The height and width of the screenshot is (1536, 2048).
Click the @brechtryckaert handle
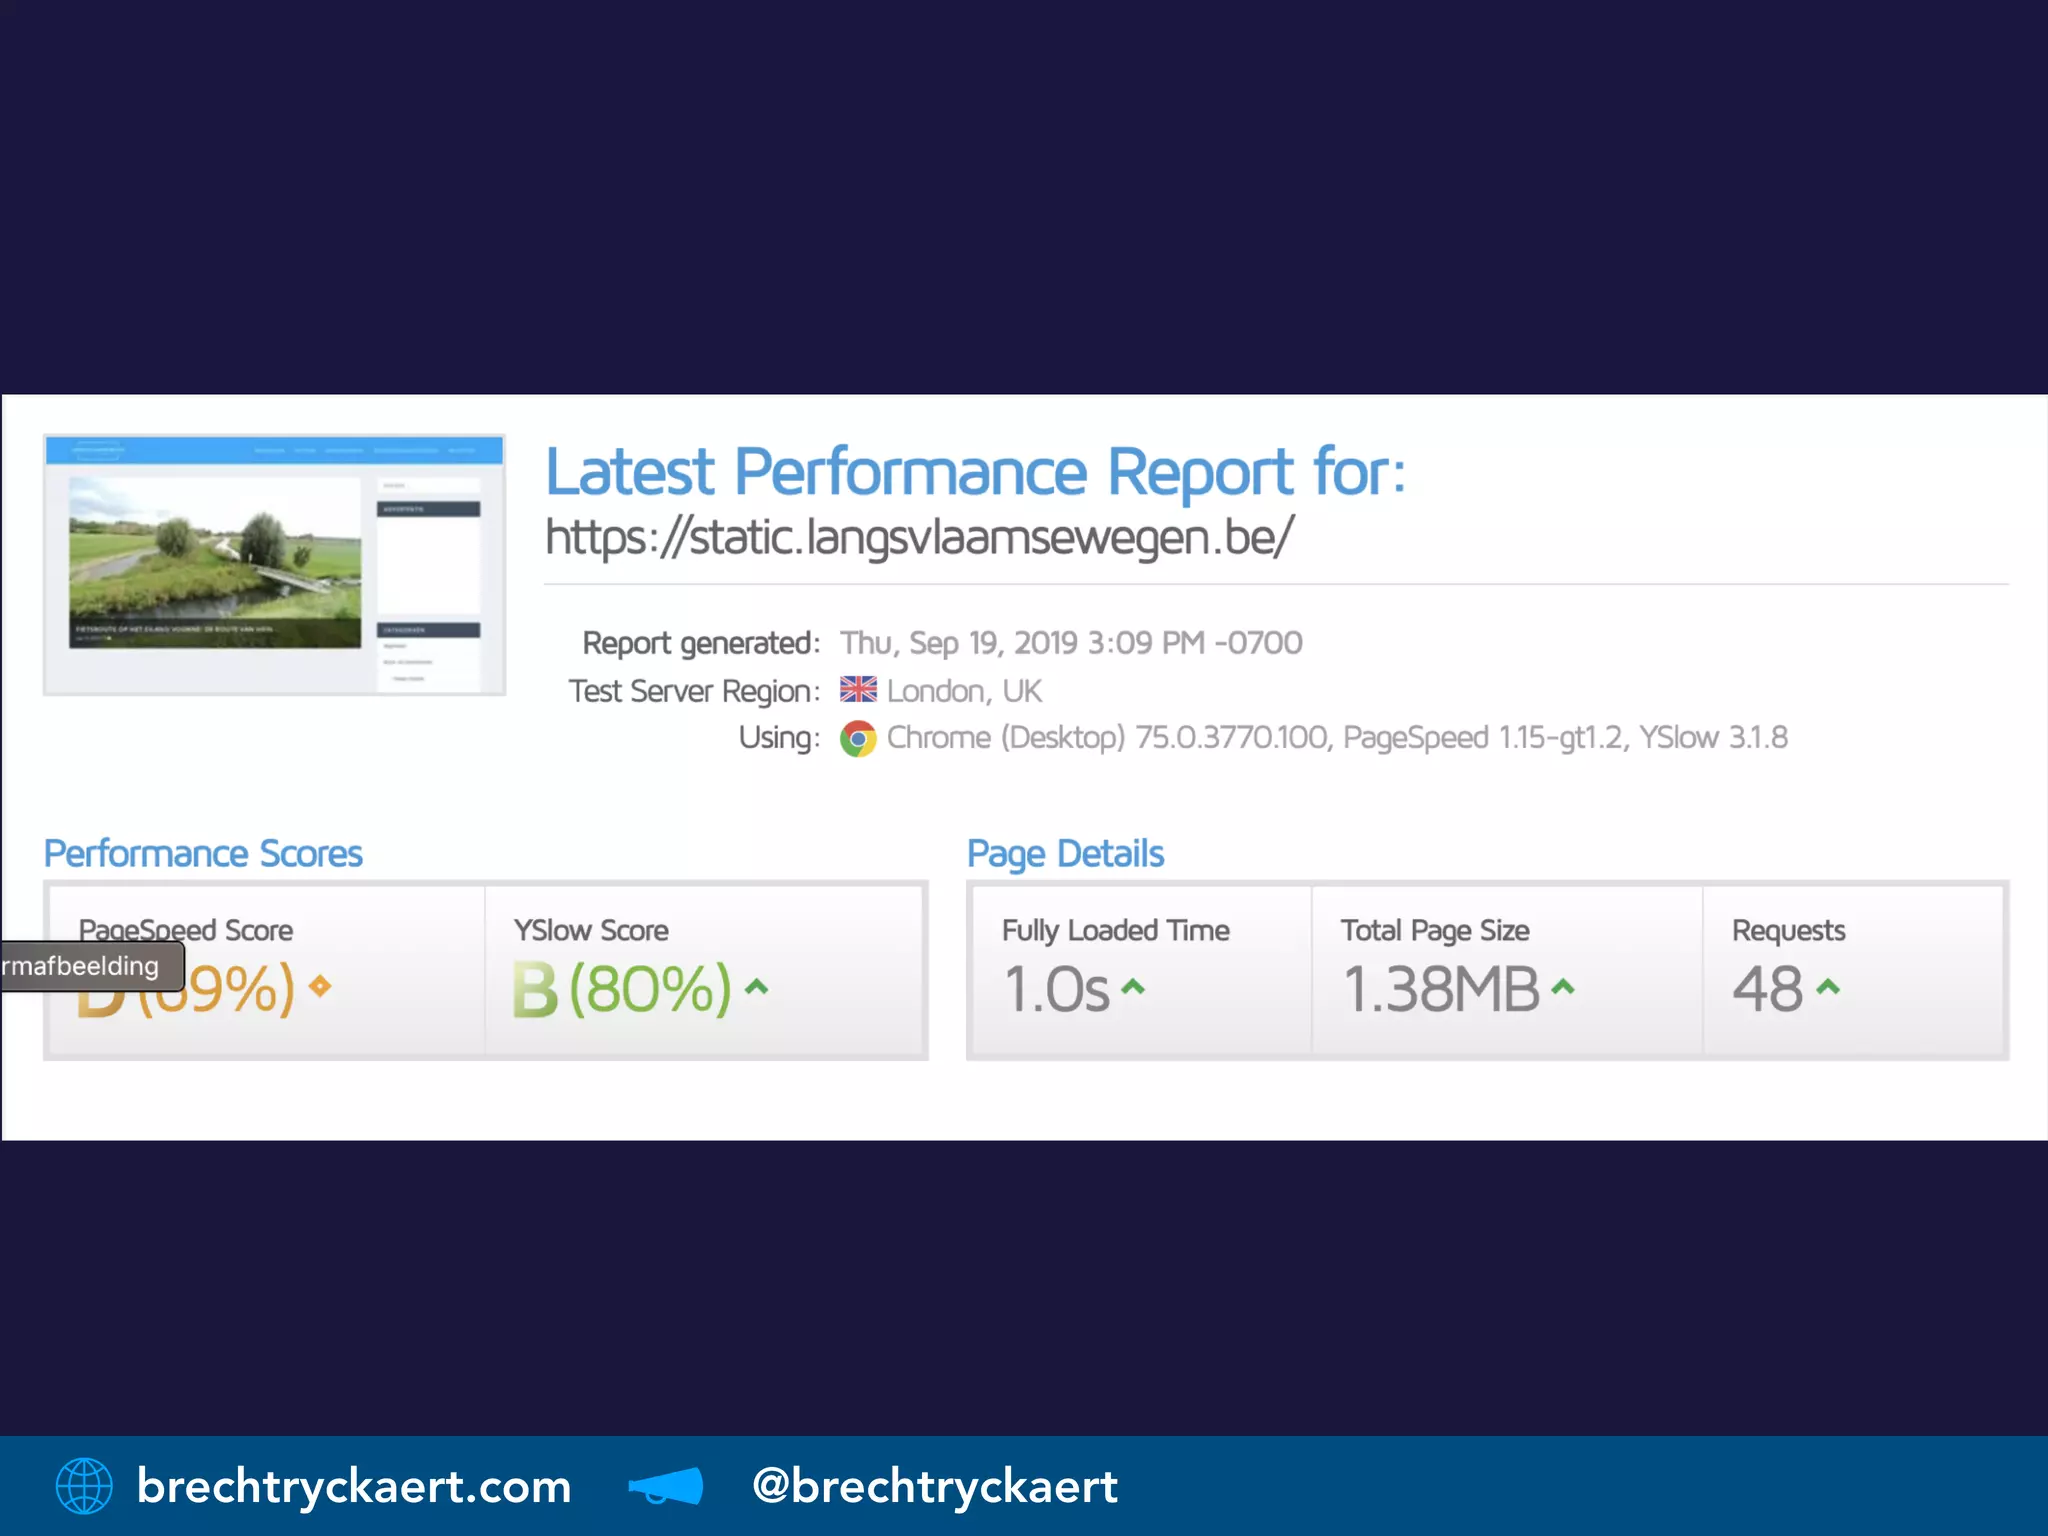pos(934,1486)
